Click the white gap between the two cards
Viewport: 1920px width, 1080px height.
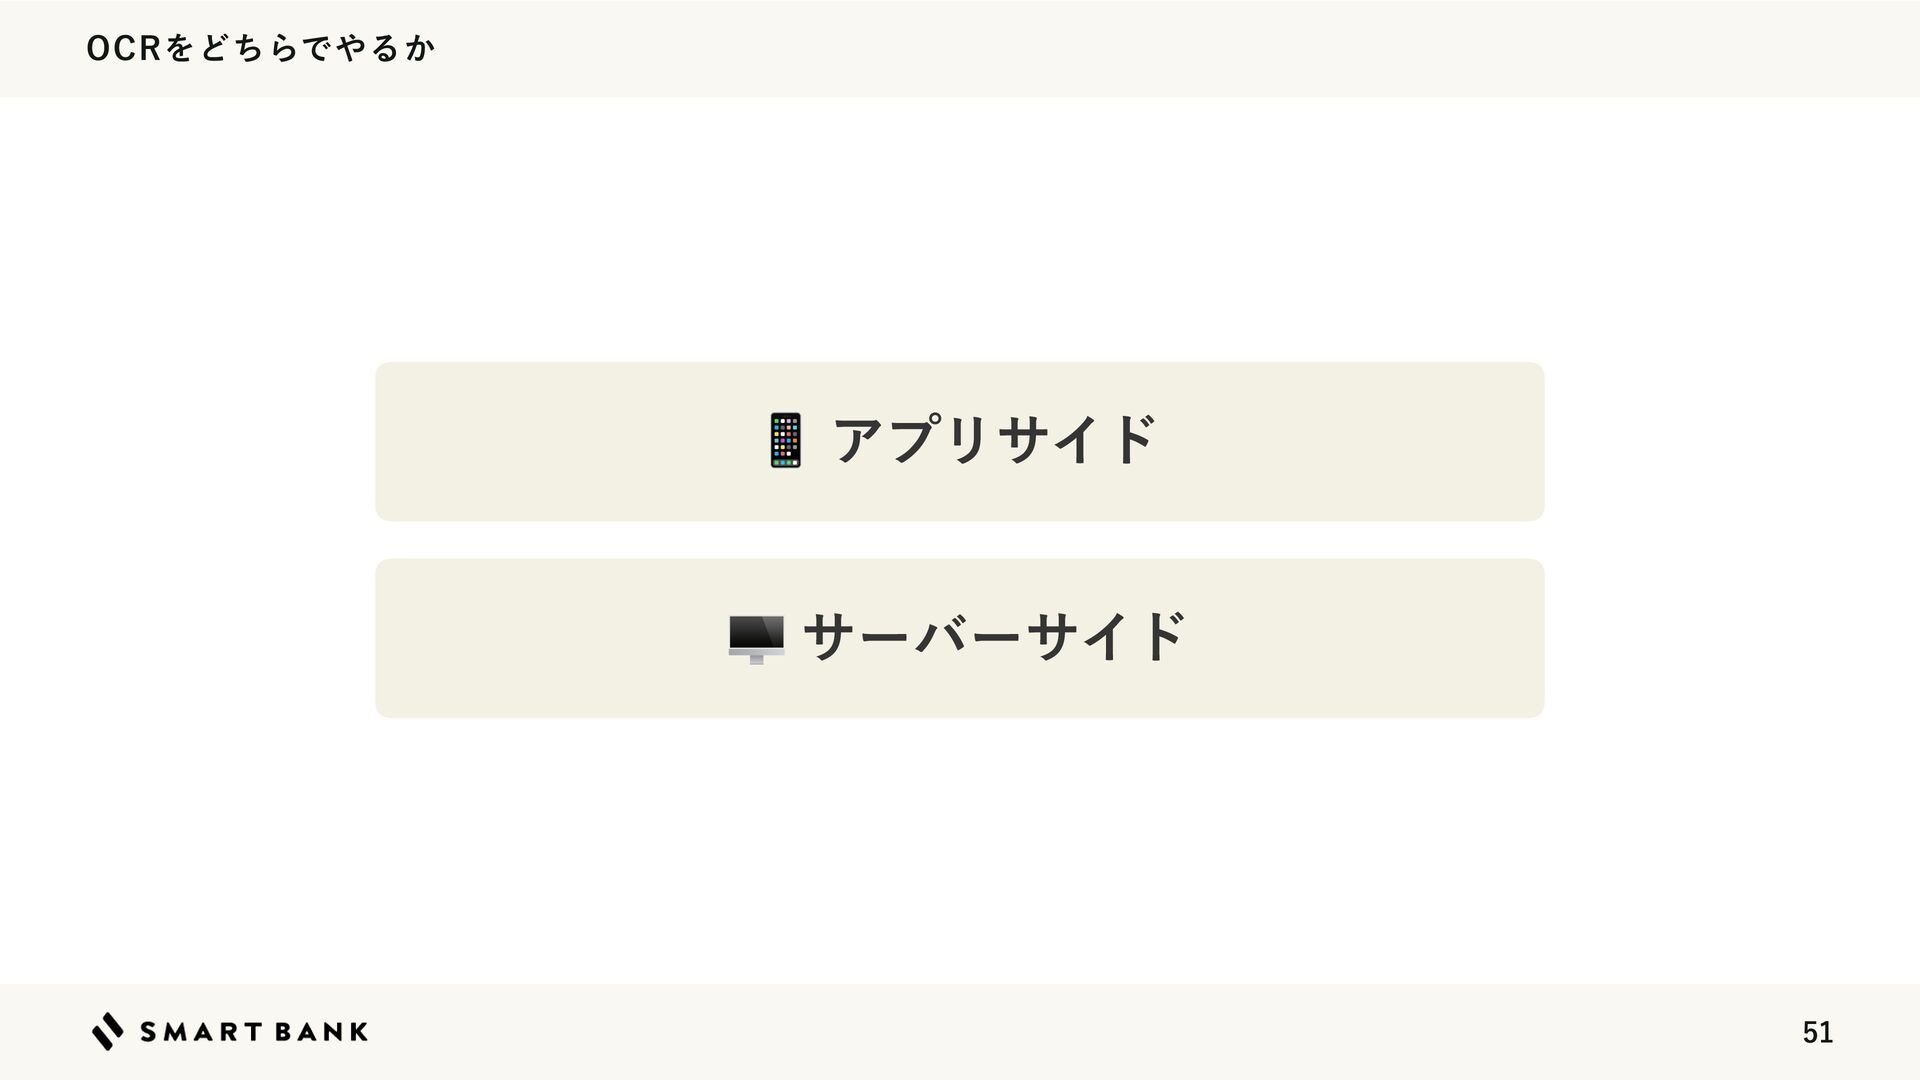pyautogui.click(x=960, y=540)
